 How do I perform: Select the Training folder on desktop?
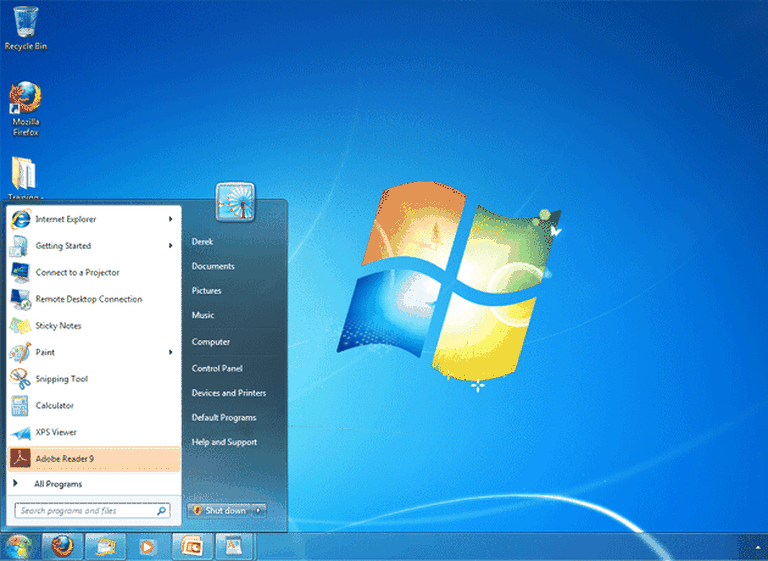[24, 177]
